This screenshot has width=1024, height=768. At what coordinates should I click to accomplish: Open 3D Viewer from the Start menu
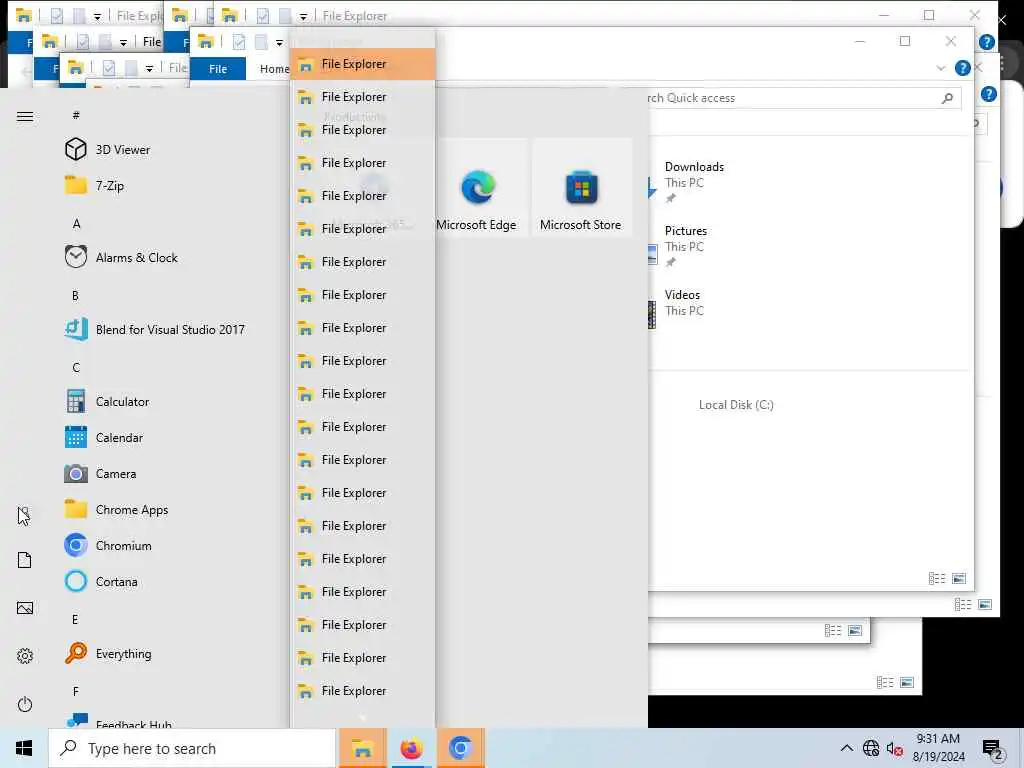123,150
